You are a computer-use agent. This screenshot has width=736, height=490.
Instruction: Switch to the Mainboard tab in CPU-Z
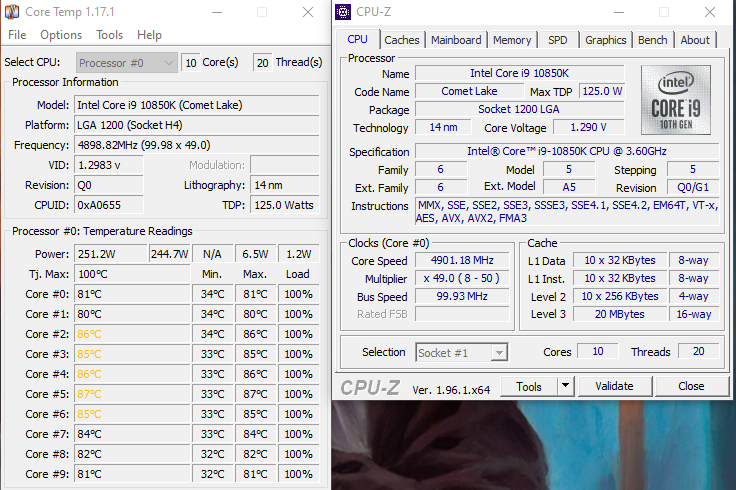coord(456,40)
